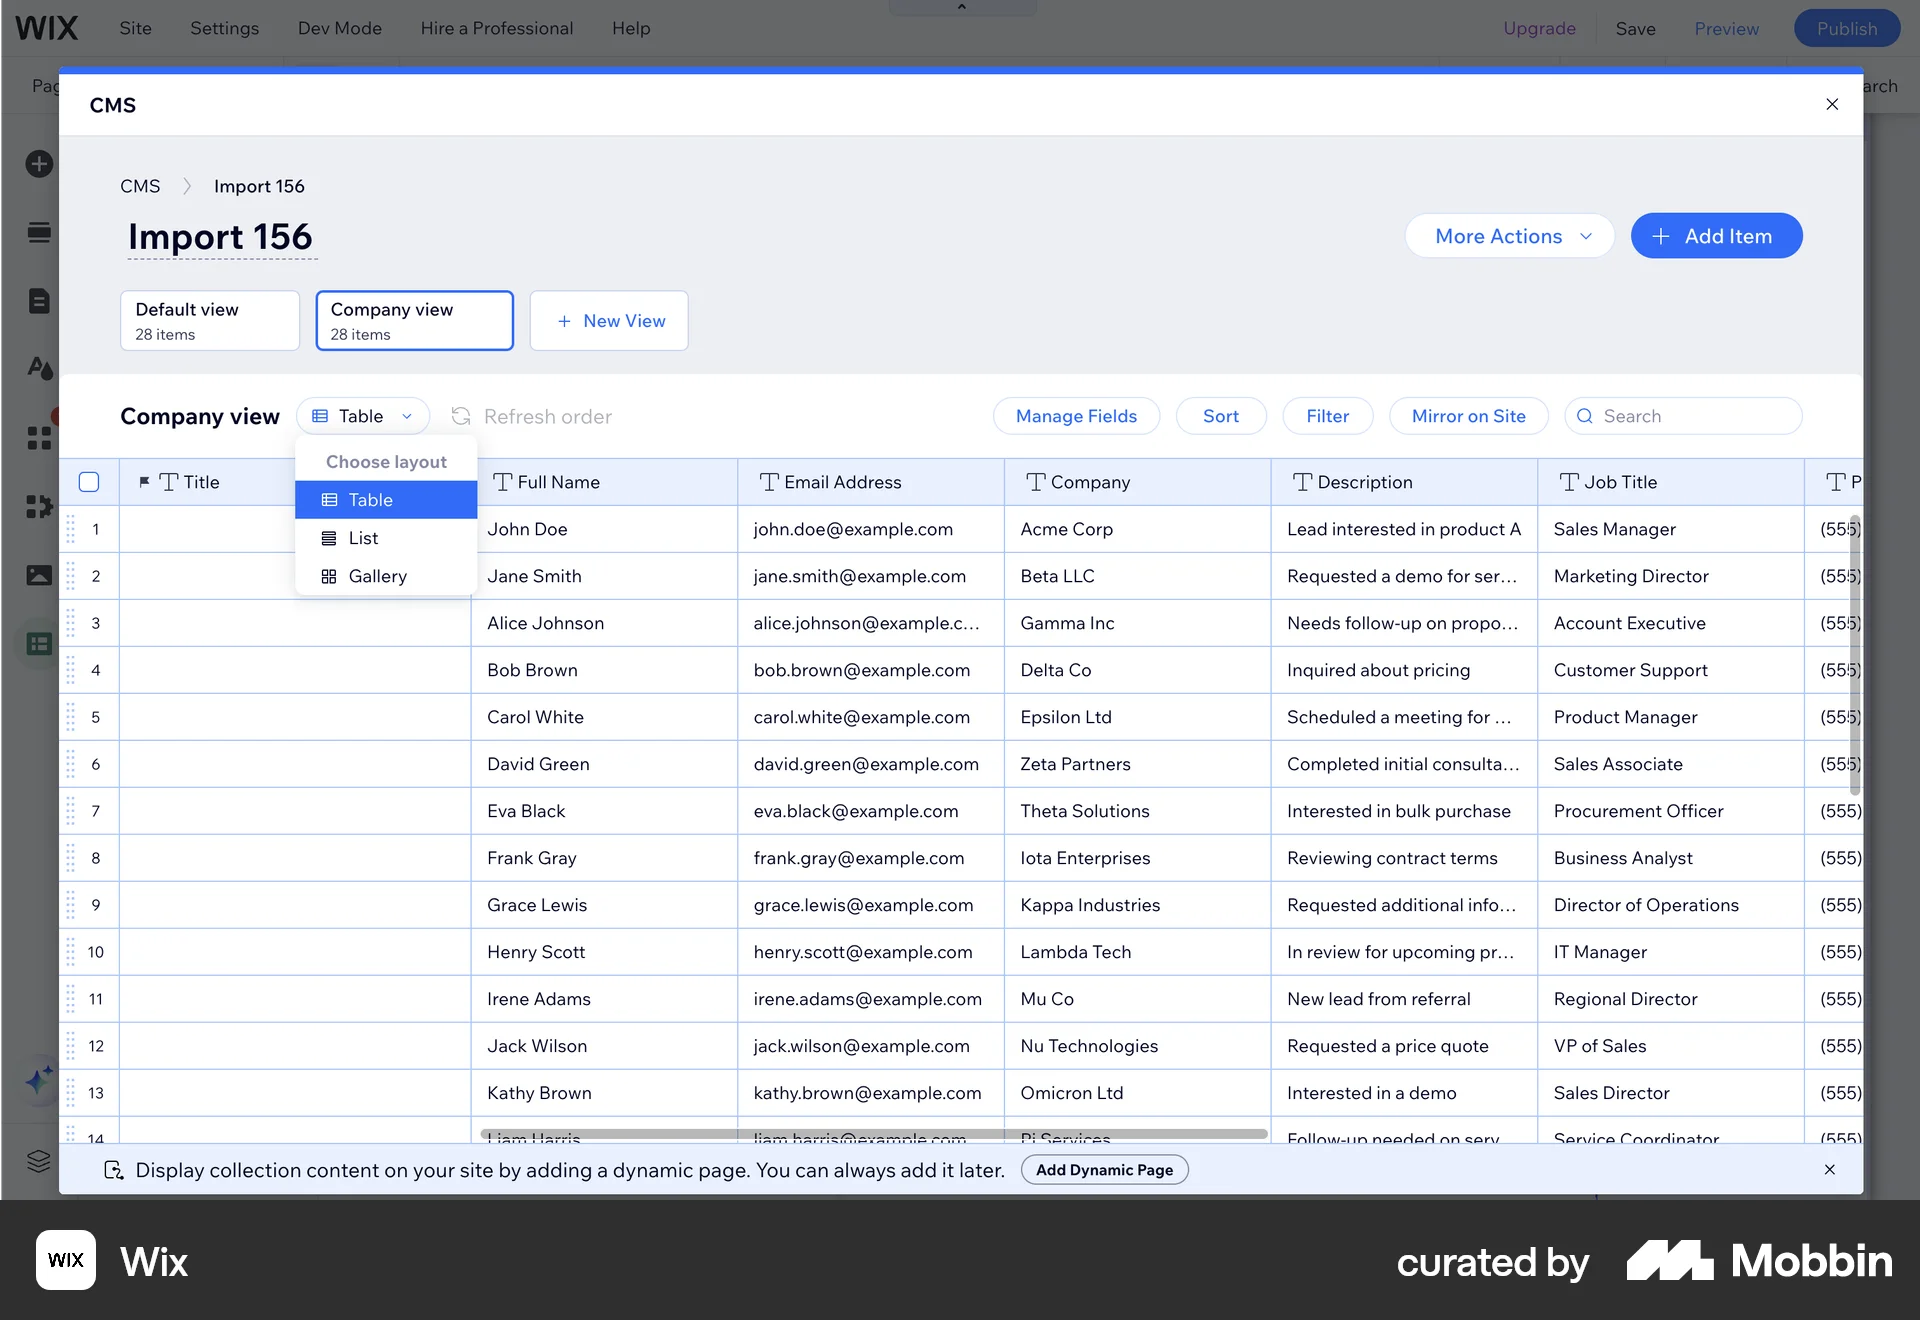Open the Site Theme panel in the sidebar
The height and width of the screenshot is (1320, 1920).
pos(38,368)
